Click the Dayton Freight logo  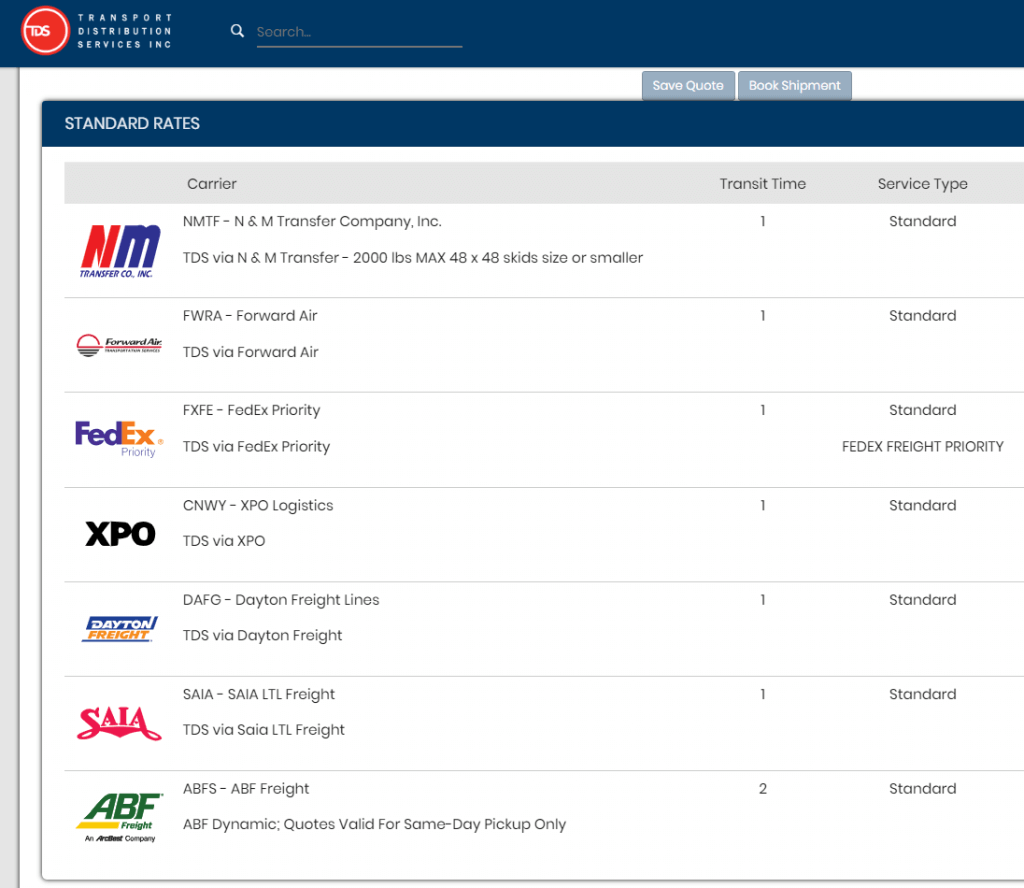(x=120, y=629)
